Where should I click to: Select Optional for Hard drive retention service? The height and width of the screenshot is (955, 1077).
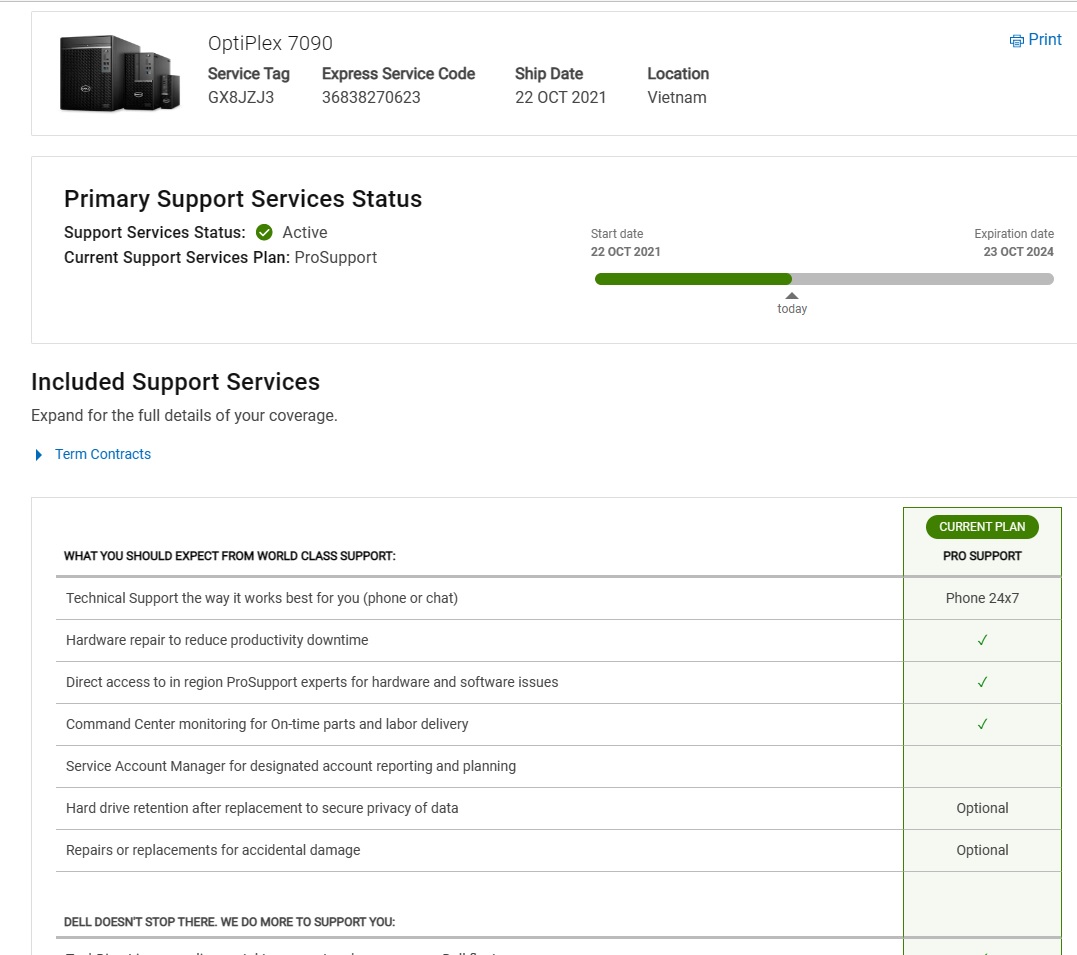(982, 808)
